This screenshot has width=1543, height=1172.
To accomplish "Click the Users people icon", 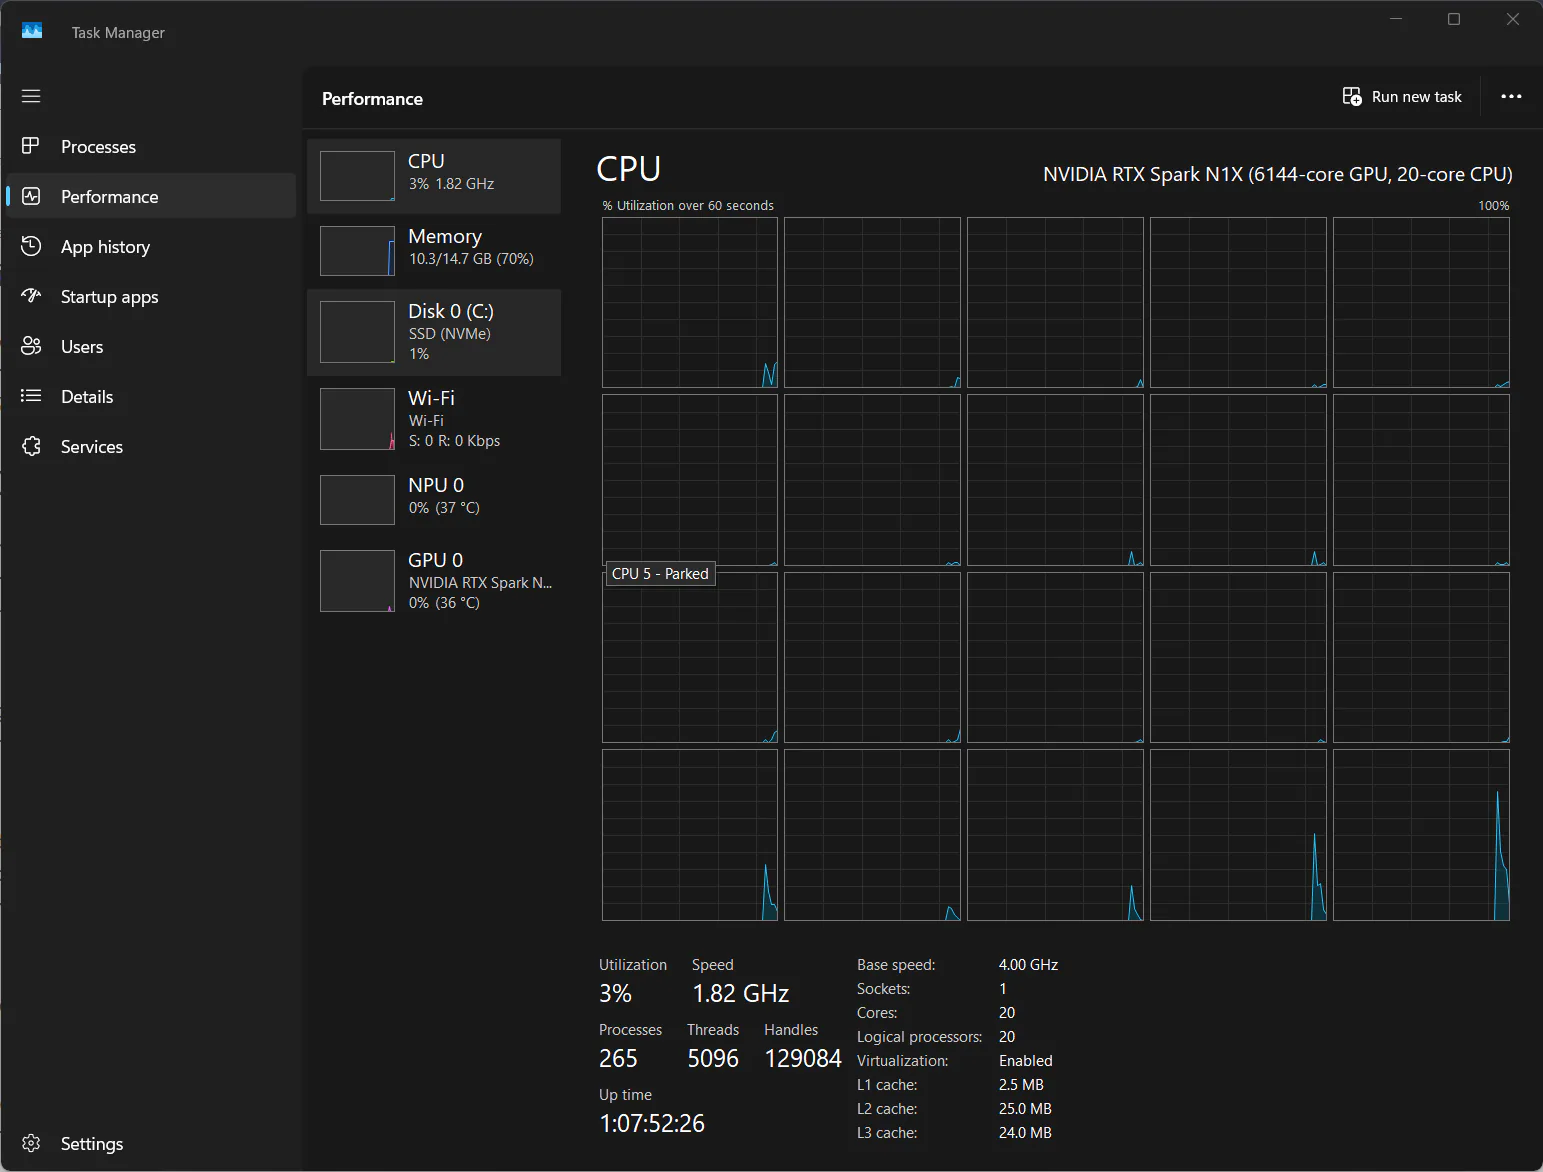I will (x=31, y=346).
